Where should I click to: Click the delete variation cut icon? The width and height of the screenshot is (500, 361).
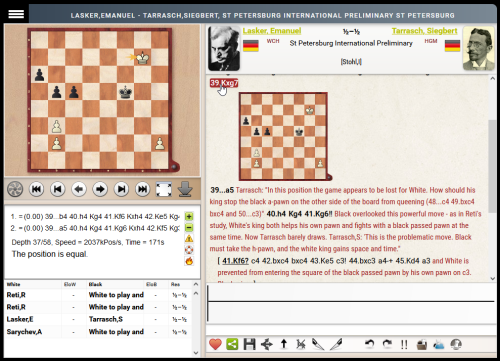coord(301,344)
